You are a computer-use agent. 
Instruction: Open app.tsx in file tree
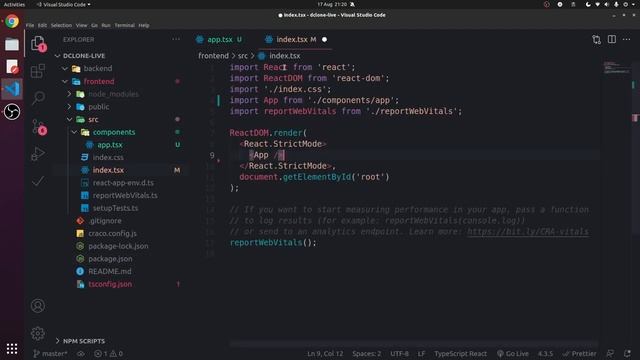click(x=109, y=144)
